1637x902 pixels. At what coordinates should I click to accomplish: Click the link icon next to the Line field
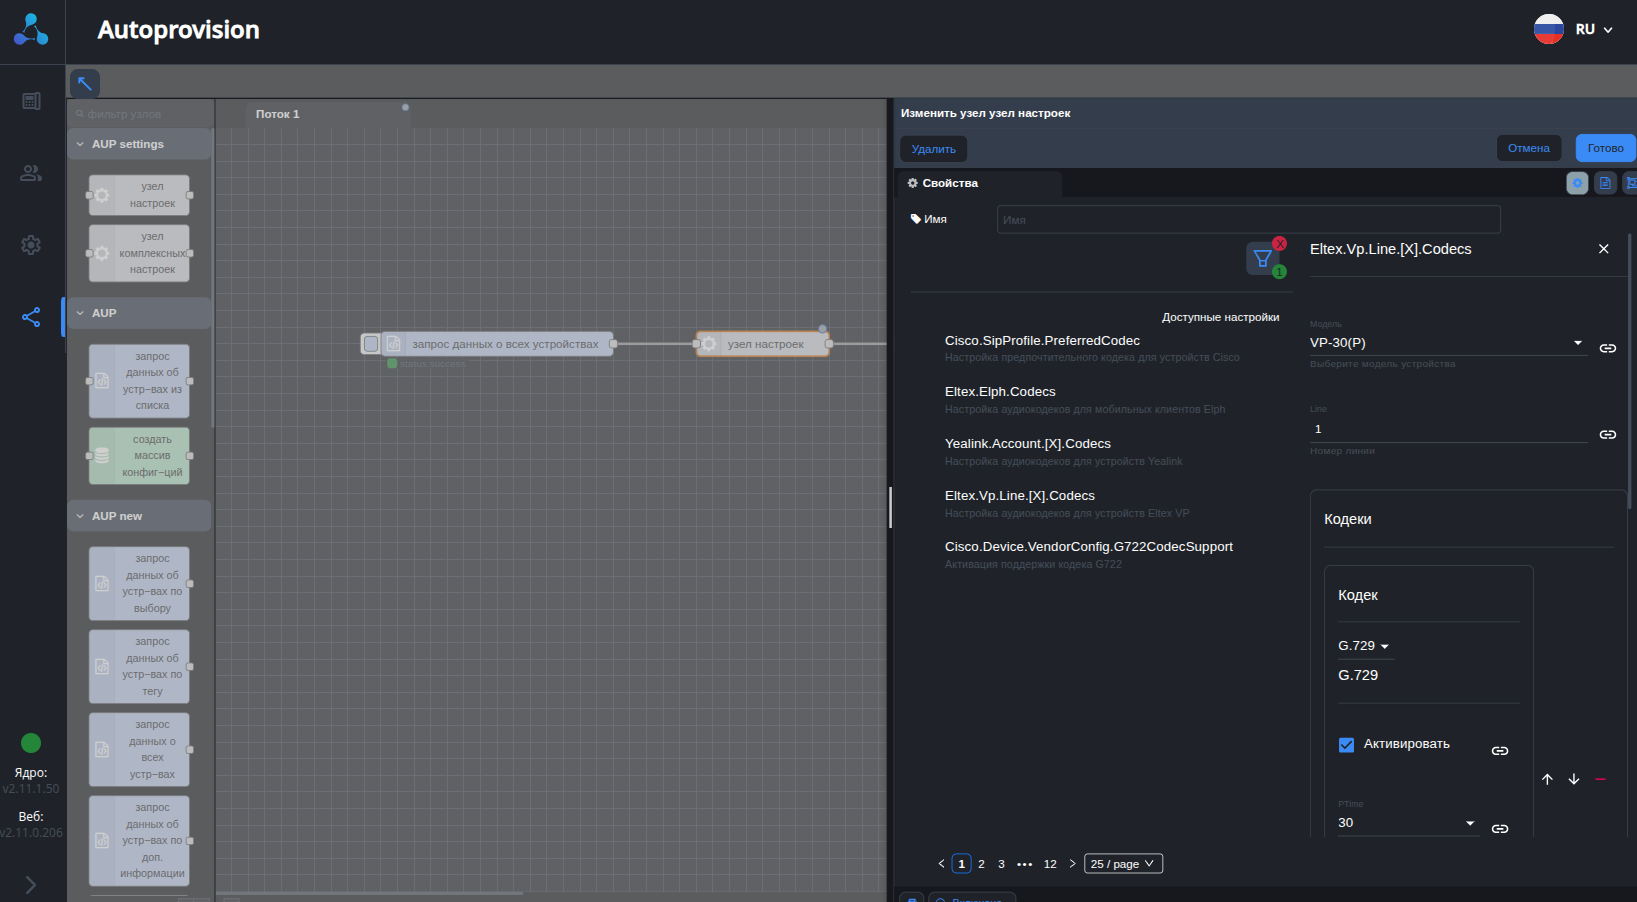(1607, 434)
